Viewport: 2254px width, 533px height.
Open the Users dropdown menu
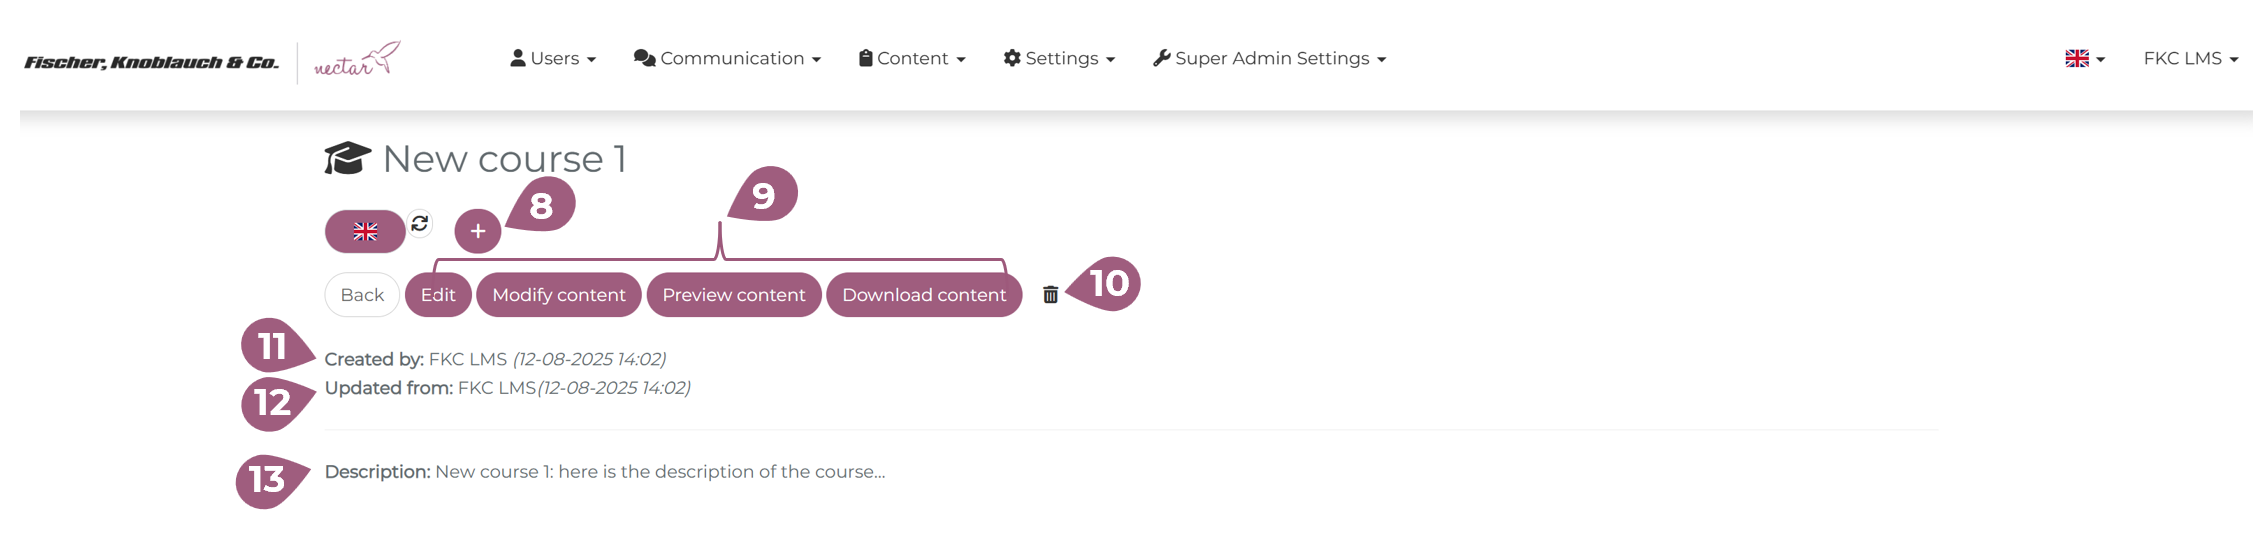[x=553, y=59]
